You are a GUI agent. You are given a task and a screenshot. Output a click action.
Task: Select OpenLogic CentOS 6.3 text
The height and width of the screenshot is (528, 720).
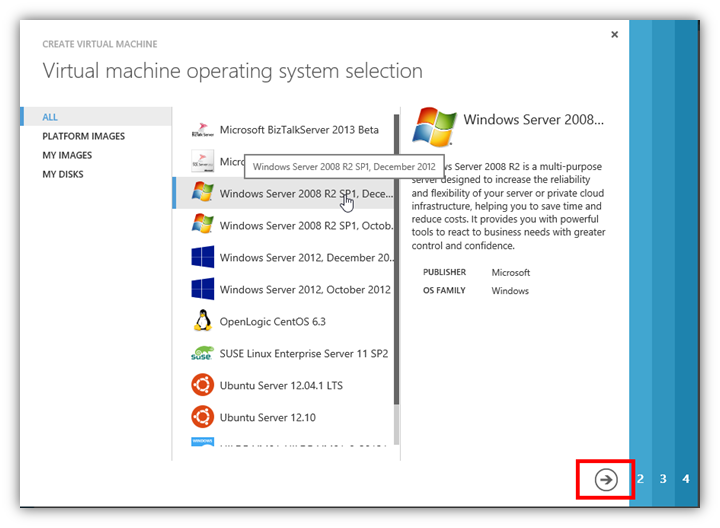click(x=273, y=322)
